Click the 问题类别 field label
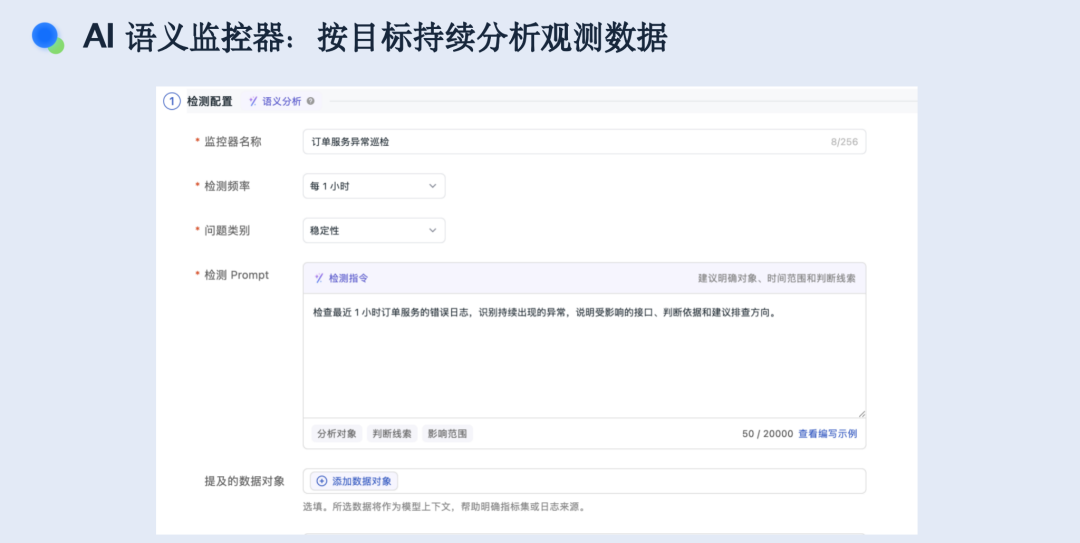This screenshot has height=543, width=1080. (x=227, y=230)
